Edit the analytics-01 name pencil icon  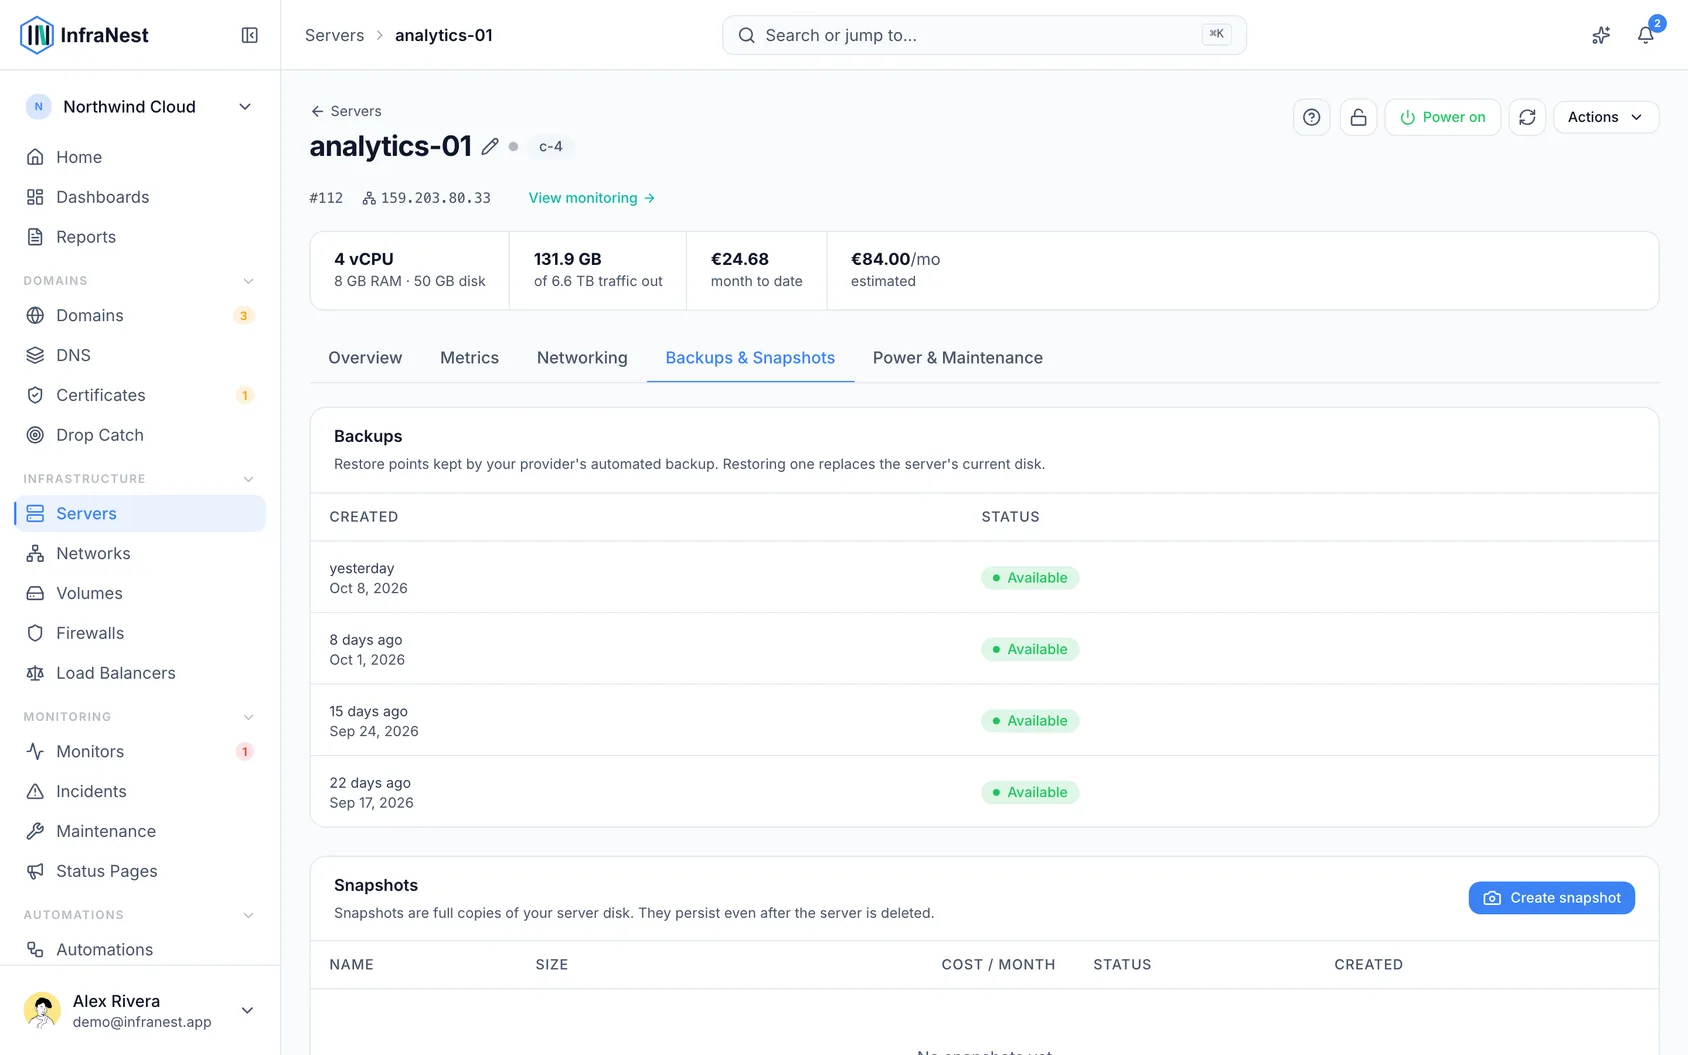[490, 146]
